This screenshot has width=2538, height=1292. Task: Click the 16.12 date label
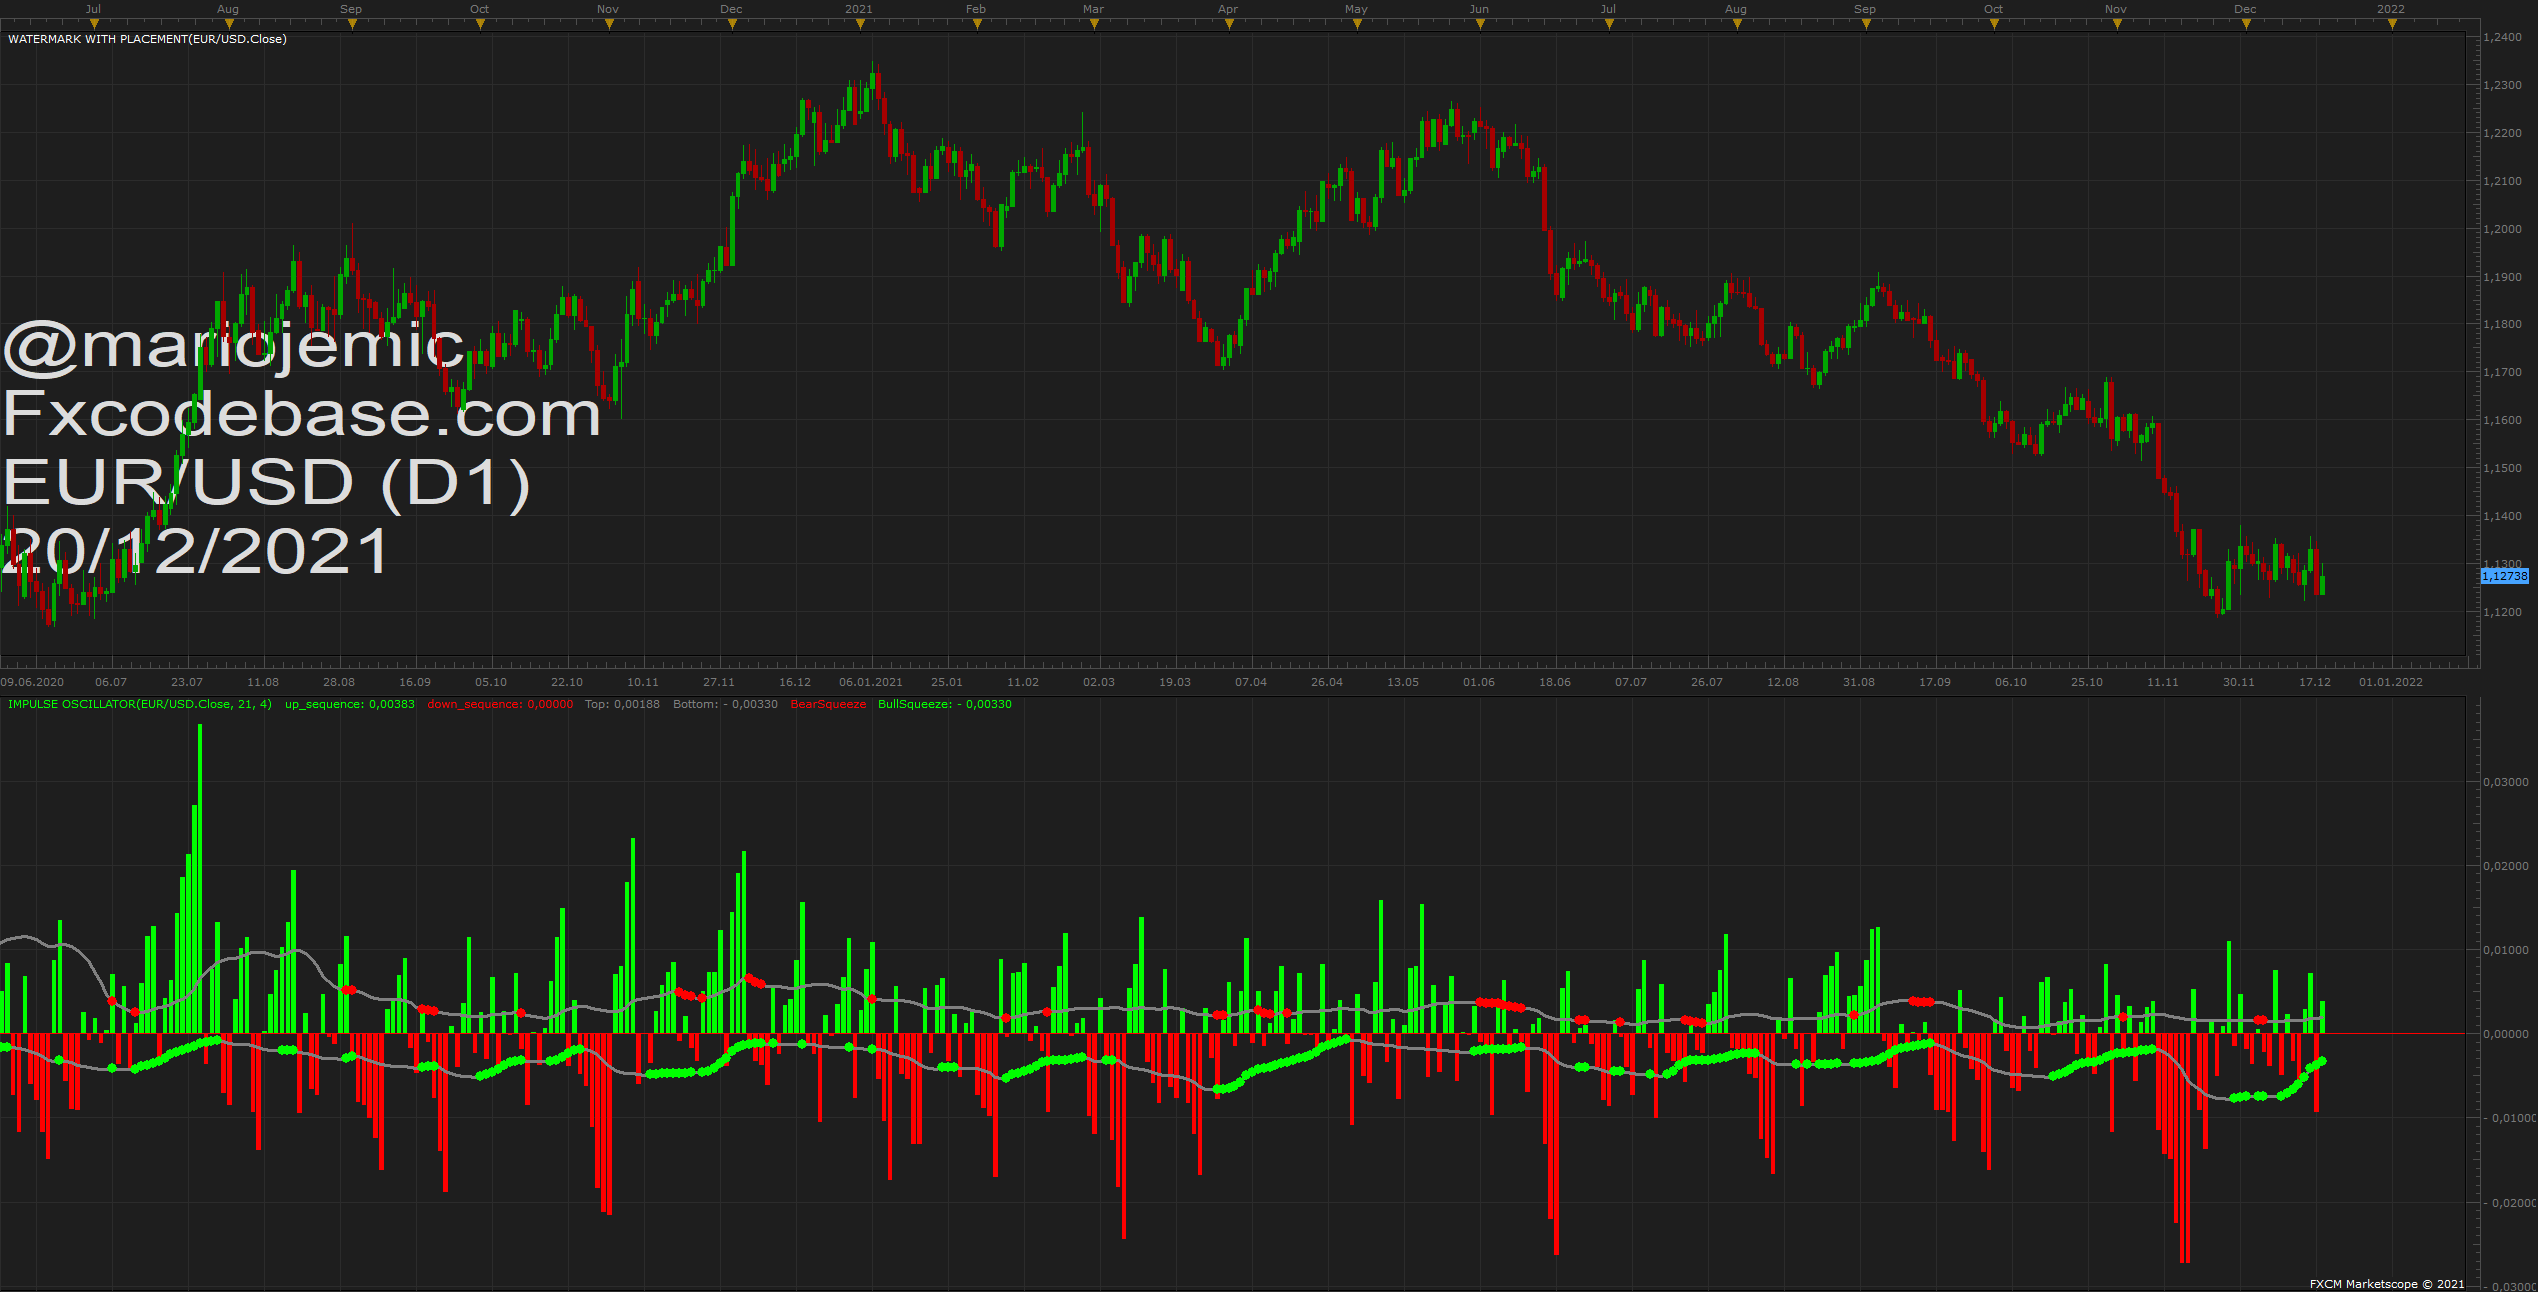(x=795, y=682)
